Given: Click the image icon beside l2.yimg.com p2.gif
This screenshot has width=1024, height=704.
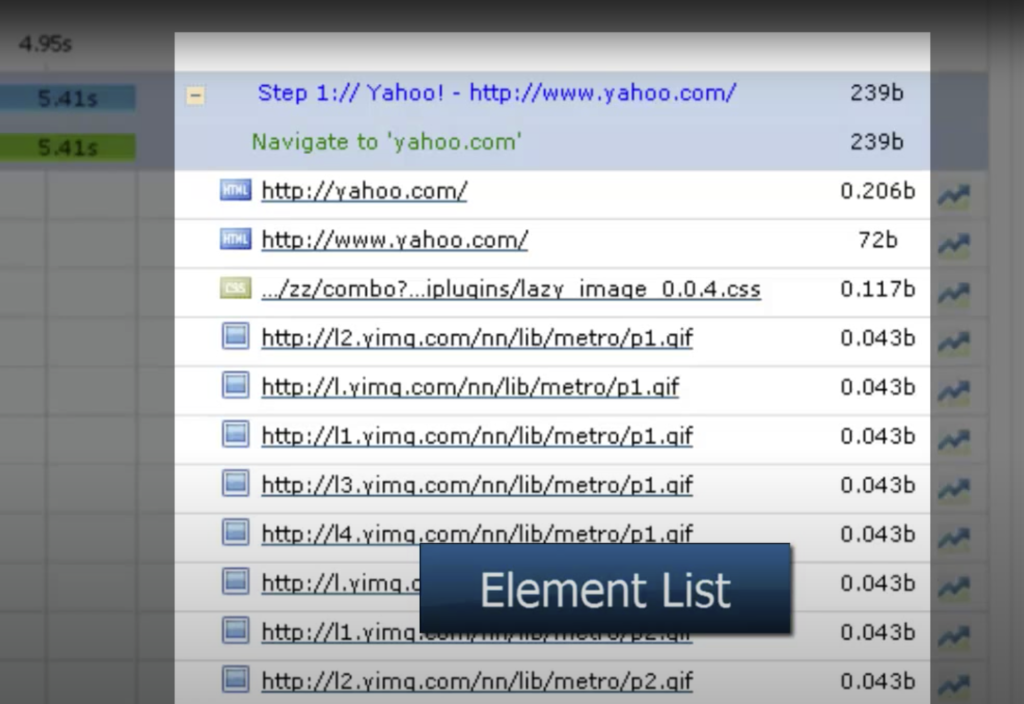Looking at the screenshot, I should point(235,679).
